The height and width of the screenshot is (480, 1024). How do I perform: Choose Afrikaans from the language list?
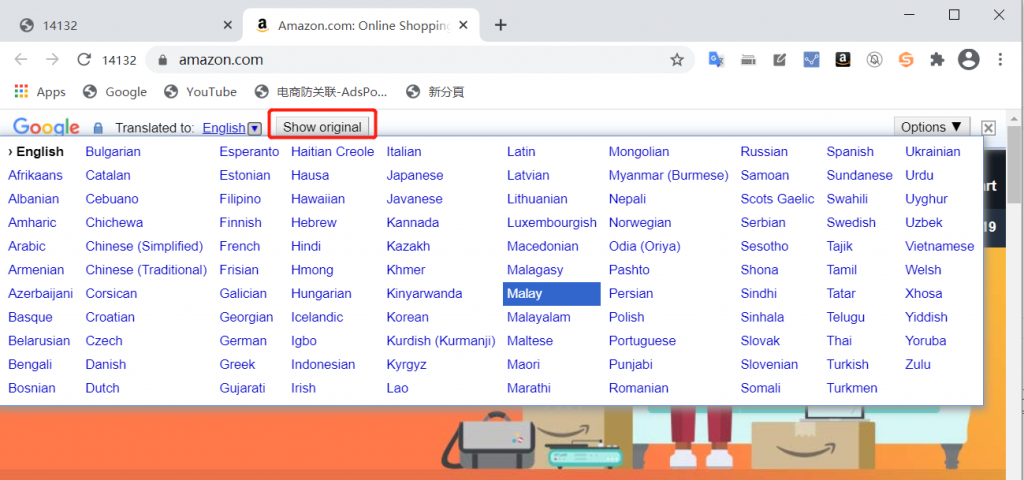coord(35,176)
